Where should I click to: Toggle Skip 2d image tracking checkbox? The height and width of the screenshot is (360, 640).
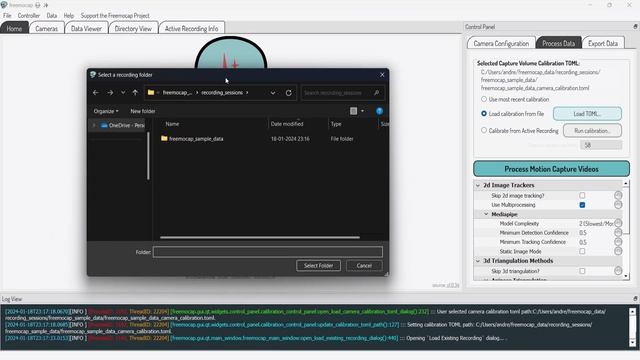point(582,196)
